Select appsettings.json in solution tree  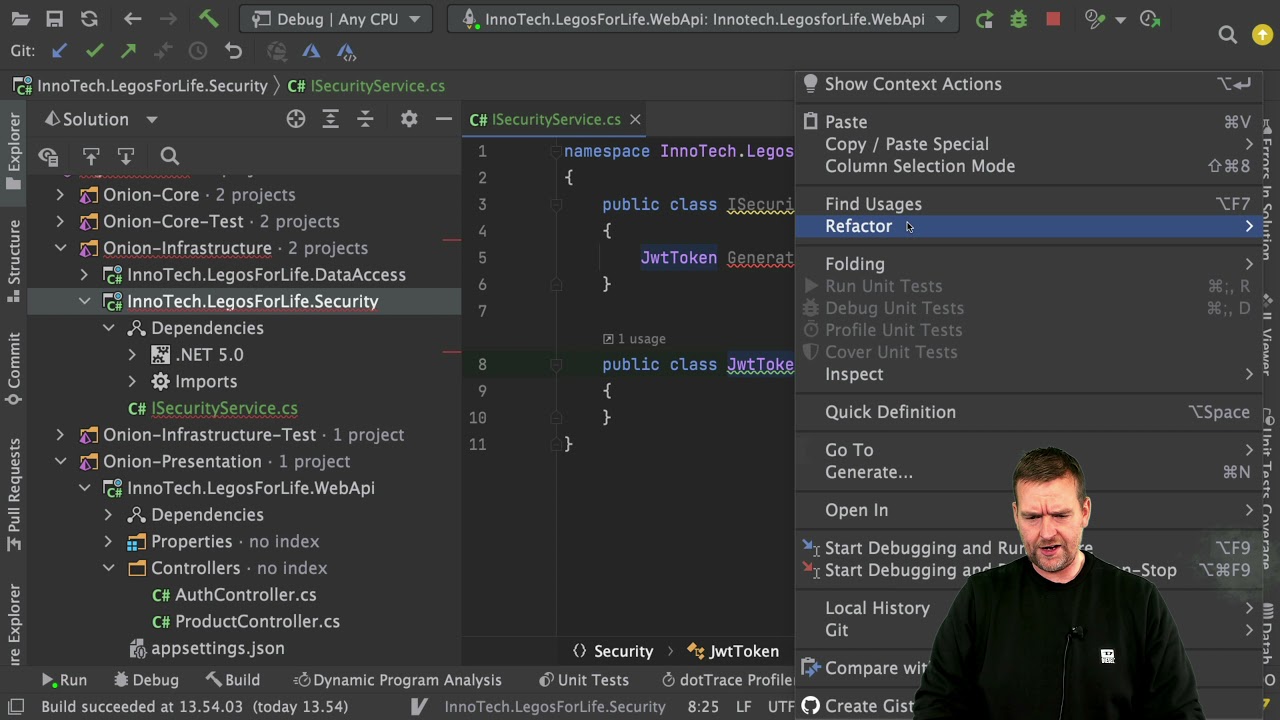(217, 648)
